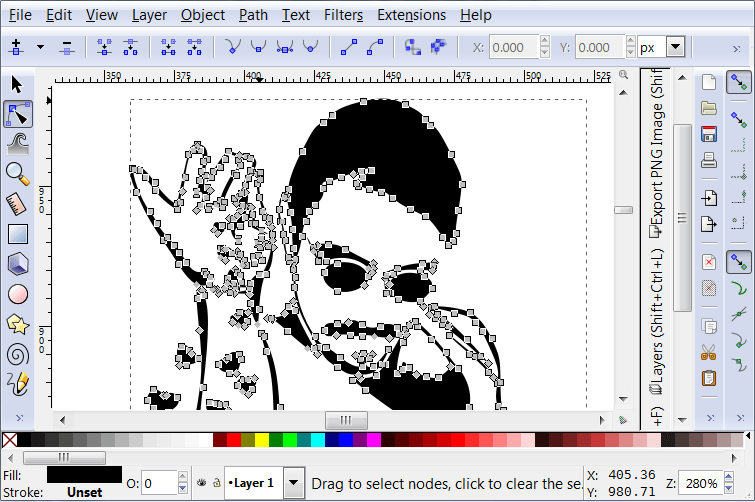
Task: Expand the Layer 1 selector dropdown
Action: [293, 483]
